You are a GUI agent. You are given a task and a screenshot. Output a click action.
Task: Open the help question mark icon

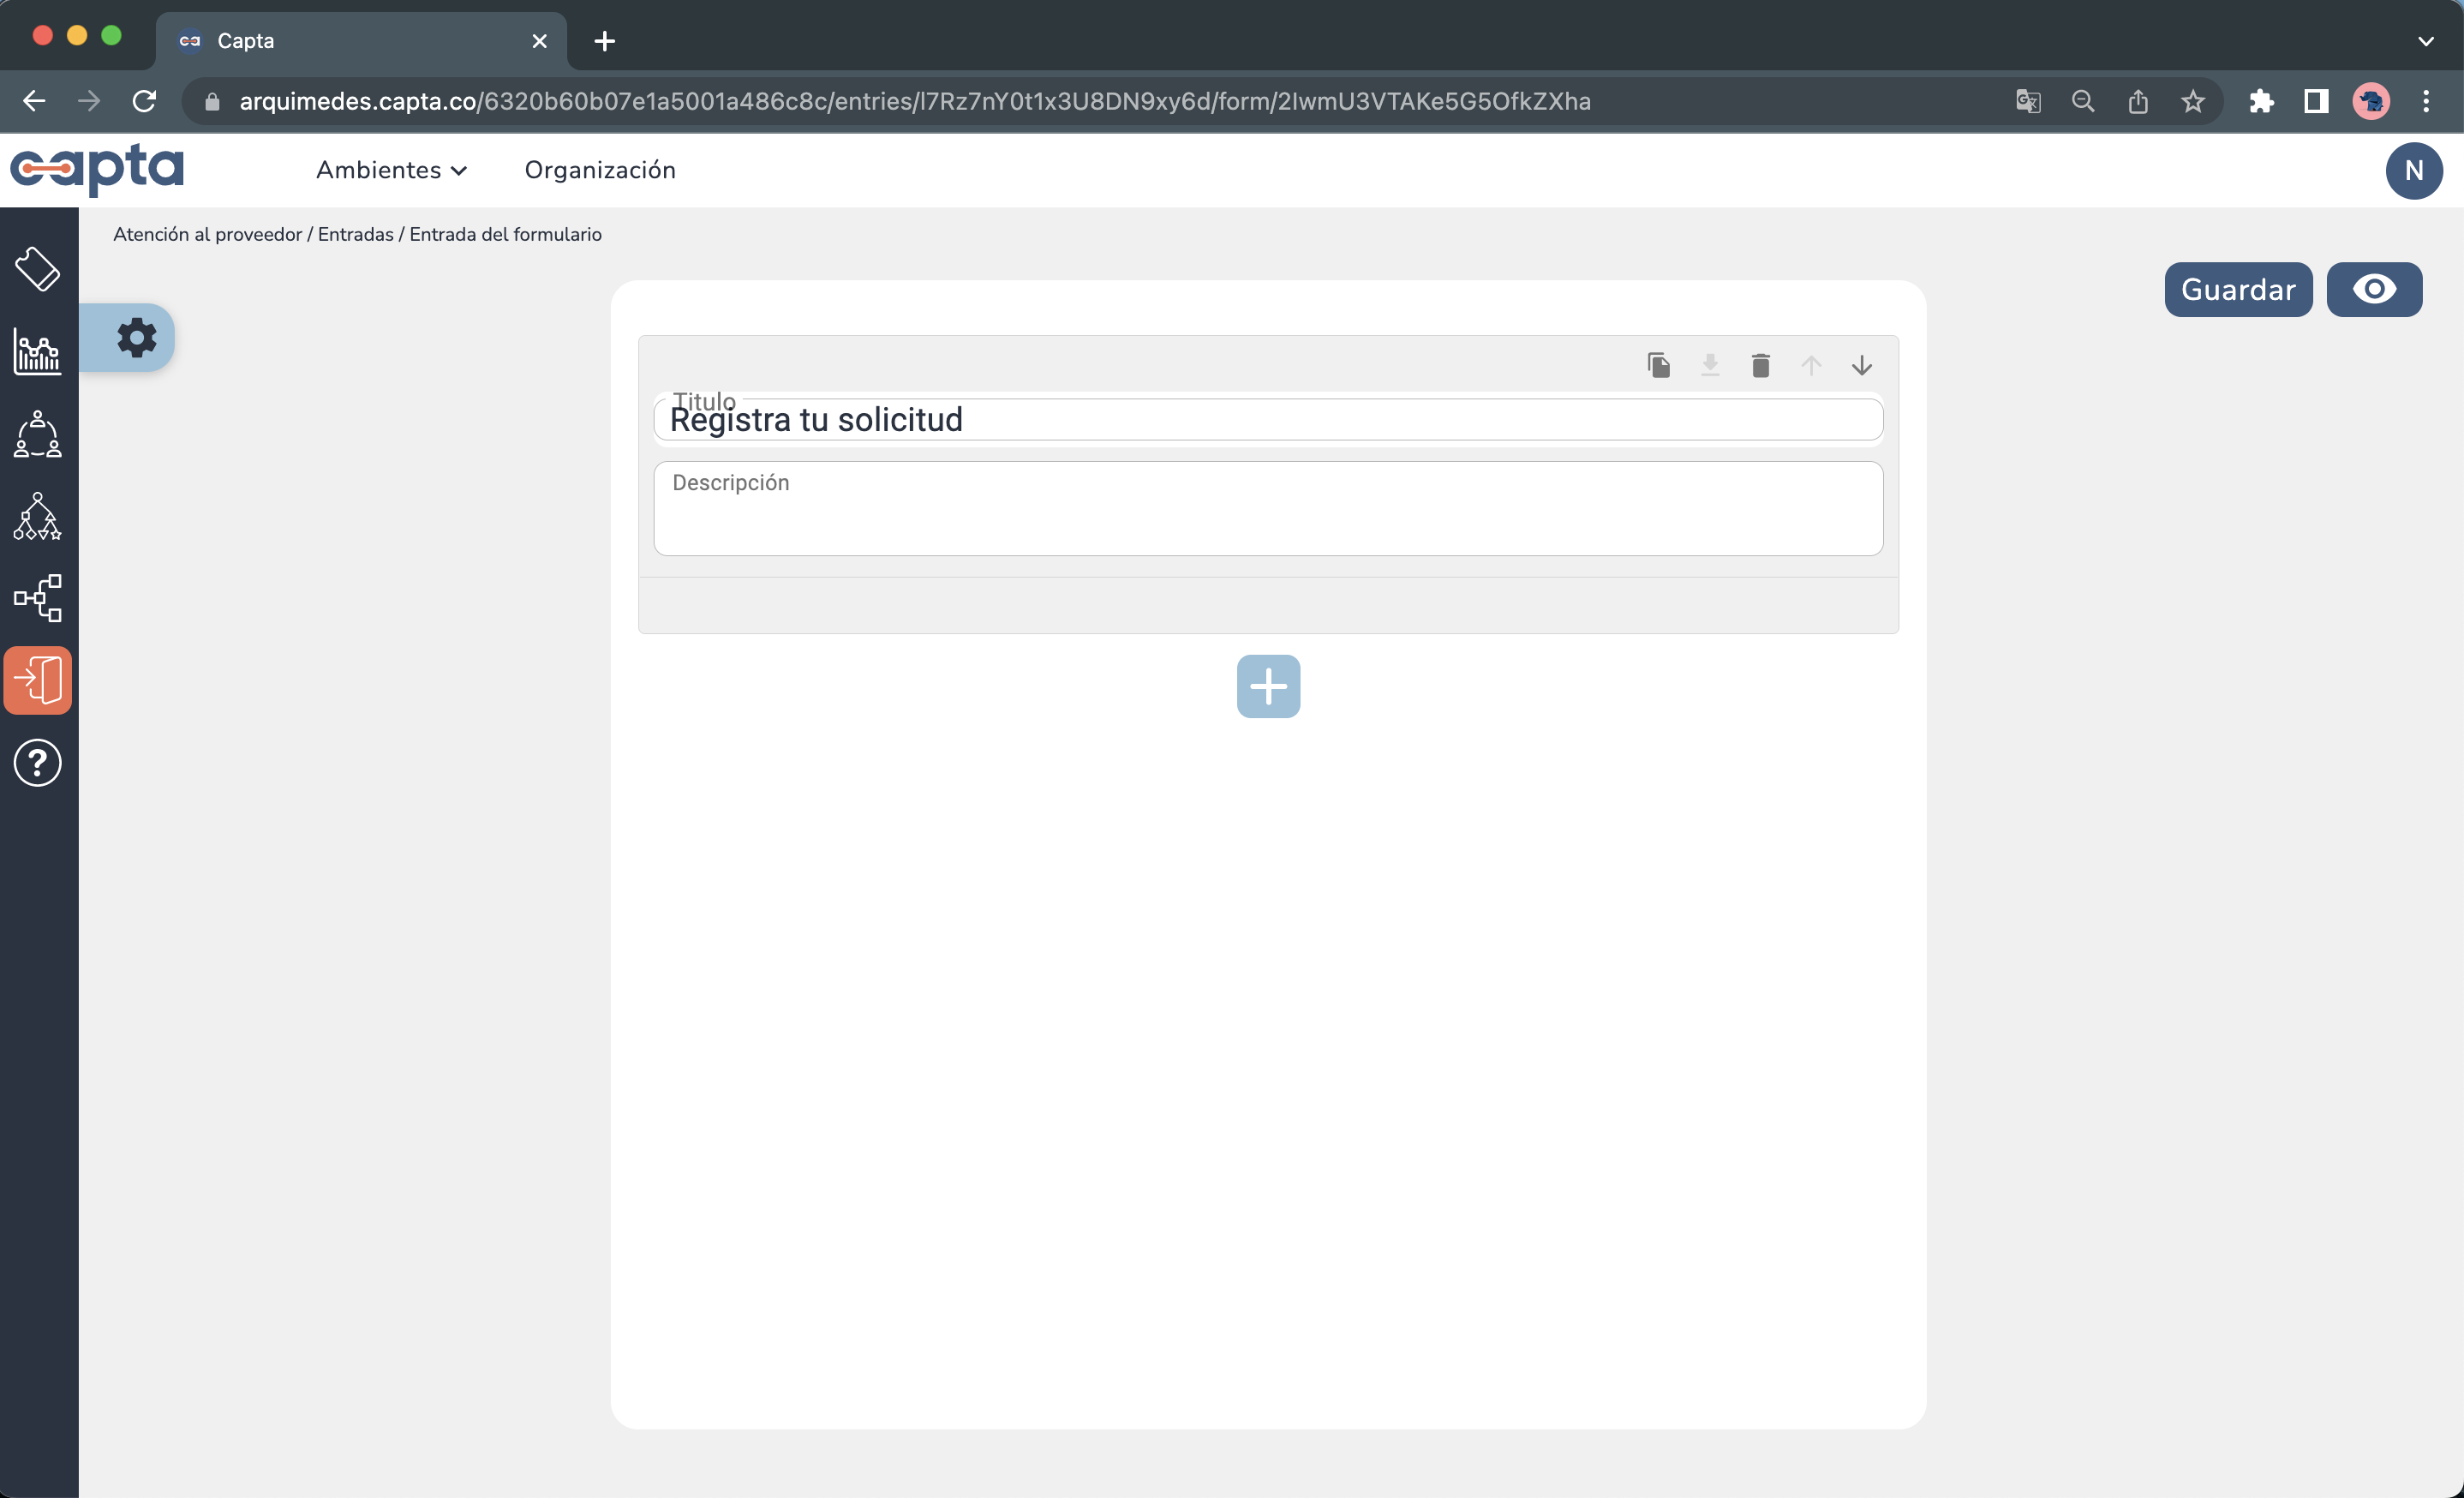coord(38,763)
